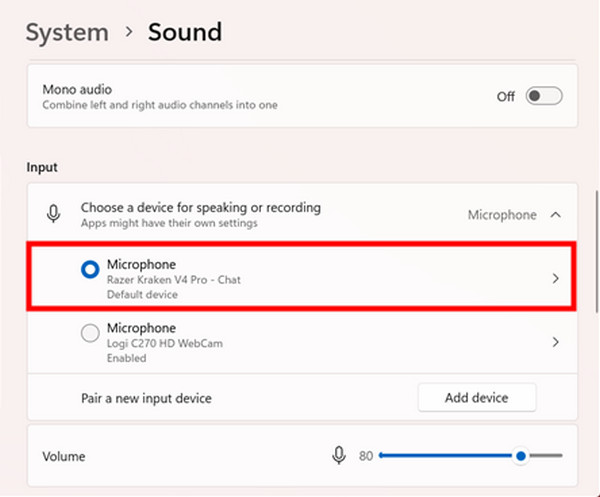This screenshot has width=600, height=497.
Task: Select the Logi C270 HD WebCam microphone radio button
Action: [x=90, y=333]
